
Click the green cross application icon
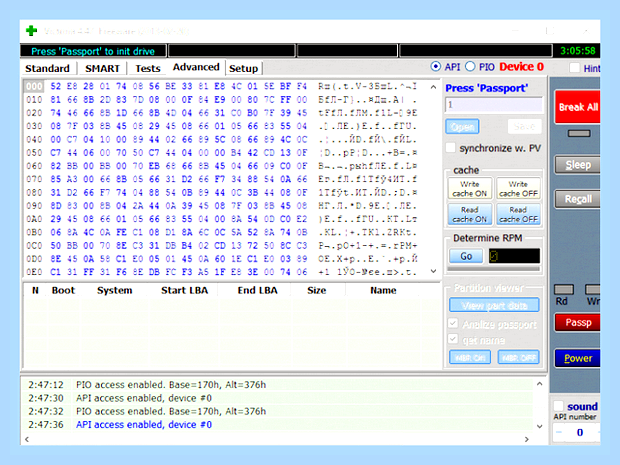(32, 30)
